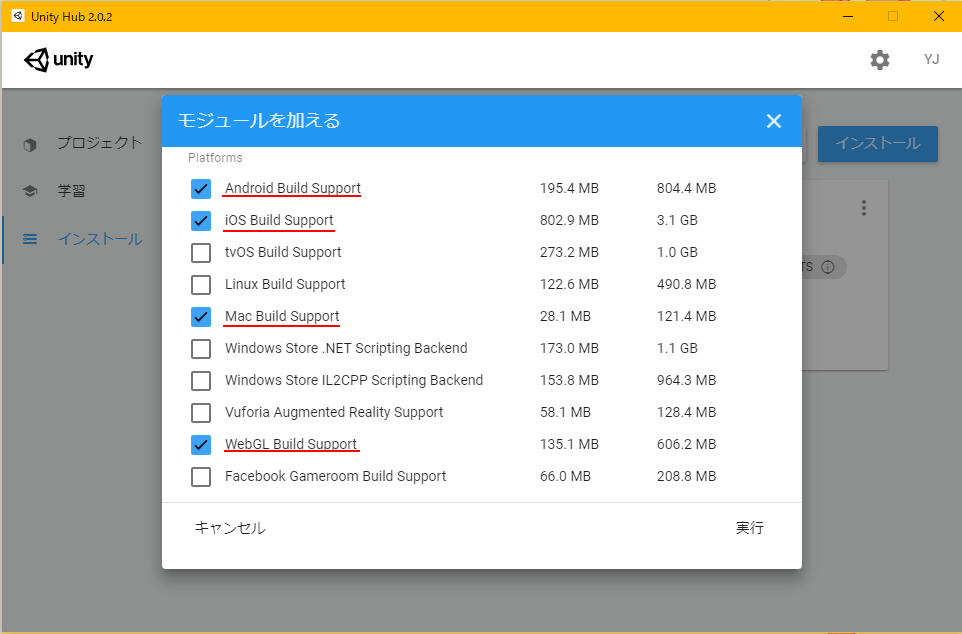Click Windows Store IL2CPP Scripting Backend label

(354, 380)
